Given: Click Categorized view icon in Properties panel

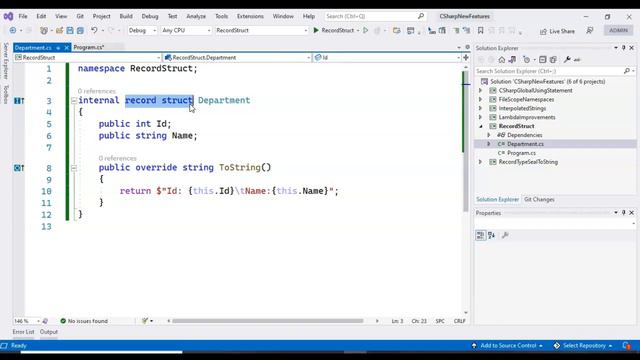Looking at the screenshot, I should [480, 235].
